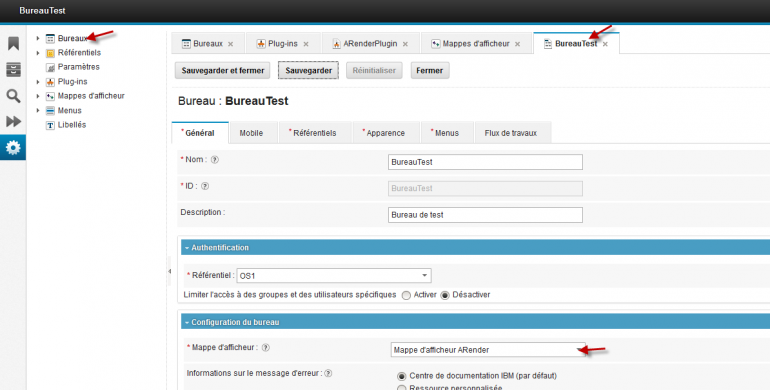
Task: Expand the Menus tree node arrow
Action: (38, 111)
